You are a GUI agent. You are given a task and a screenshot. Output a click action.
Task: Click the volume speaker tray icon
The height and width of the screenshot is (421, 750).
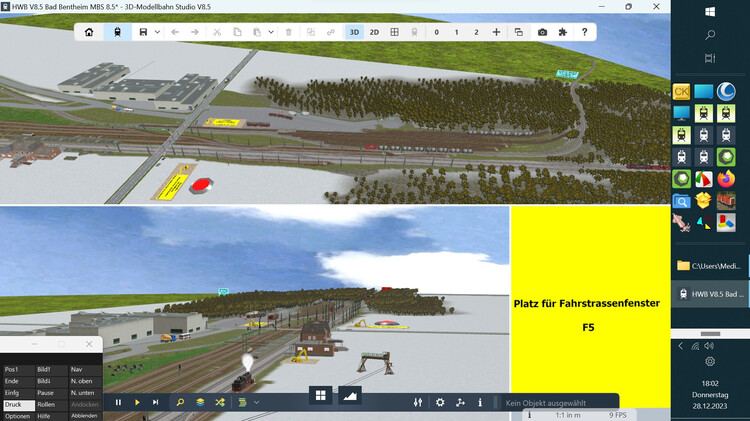coord(709,346)
